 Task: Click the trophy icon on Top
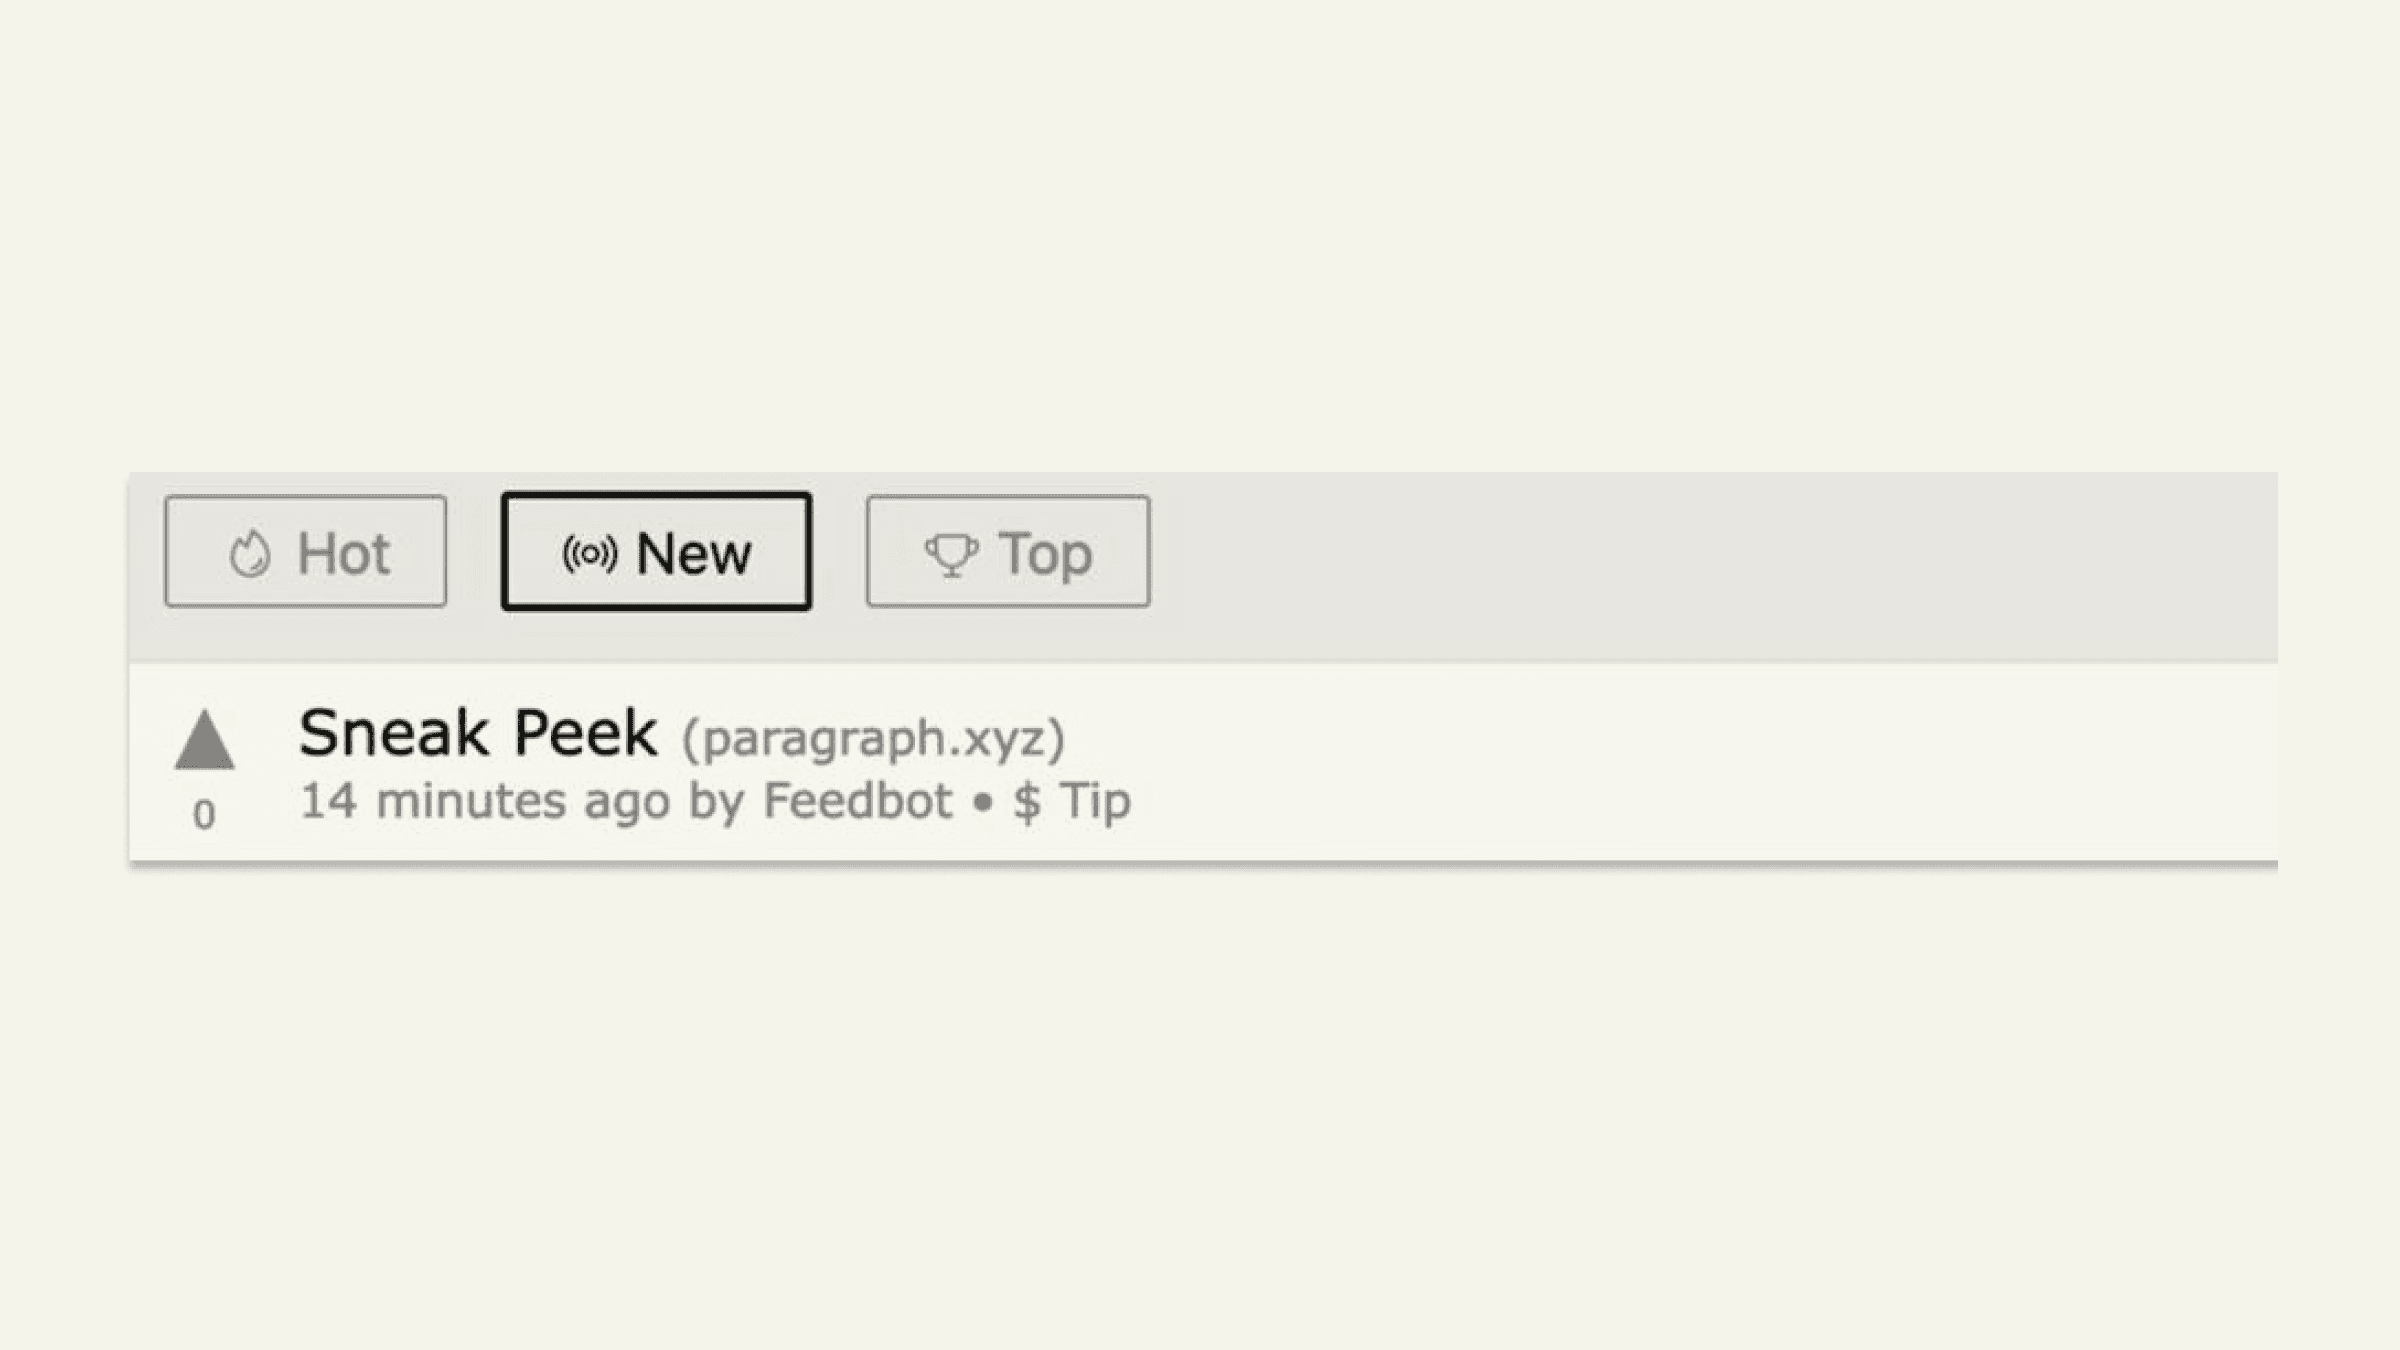point(951,555)
